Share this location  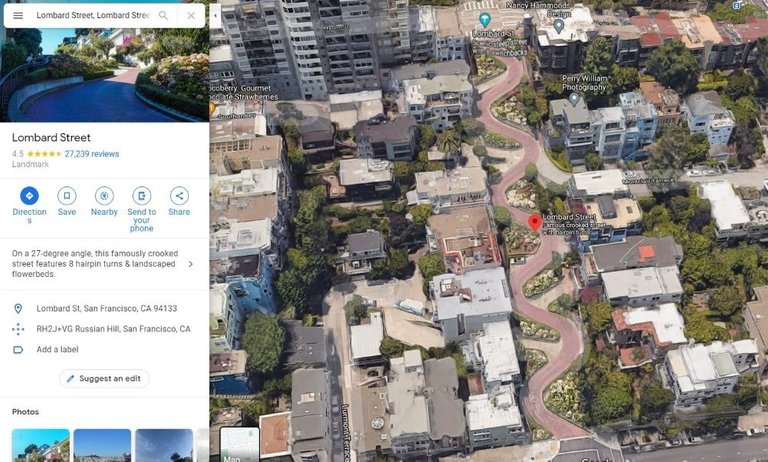click(179, 195)
